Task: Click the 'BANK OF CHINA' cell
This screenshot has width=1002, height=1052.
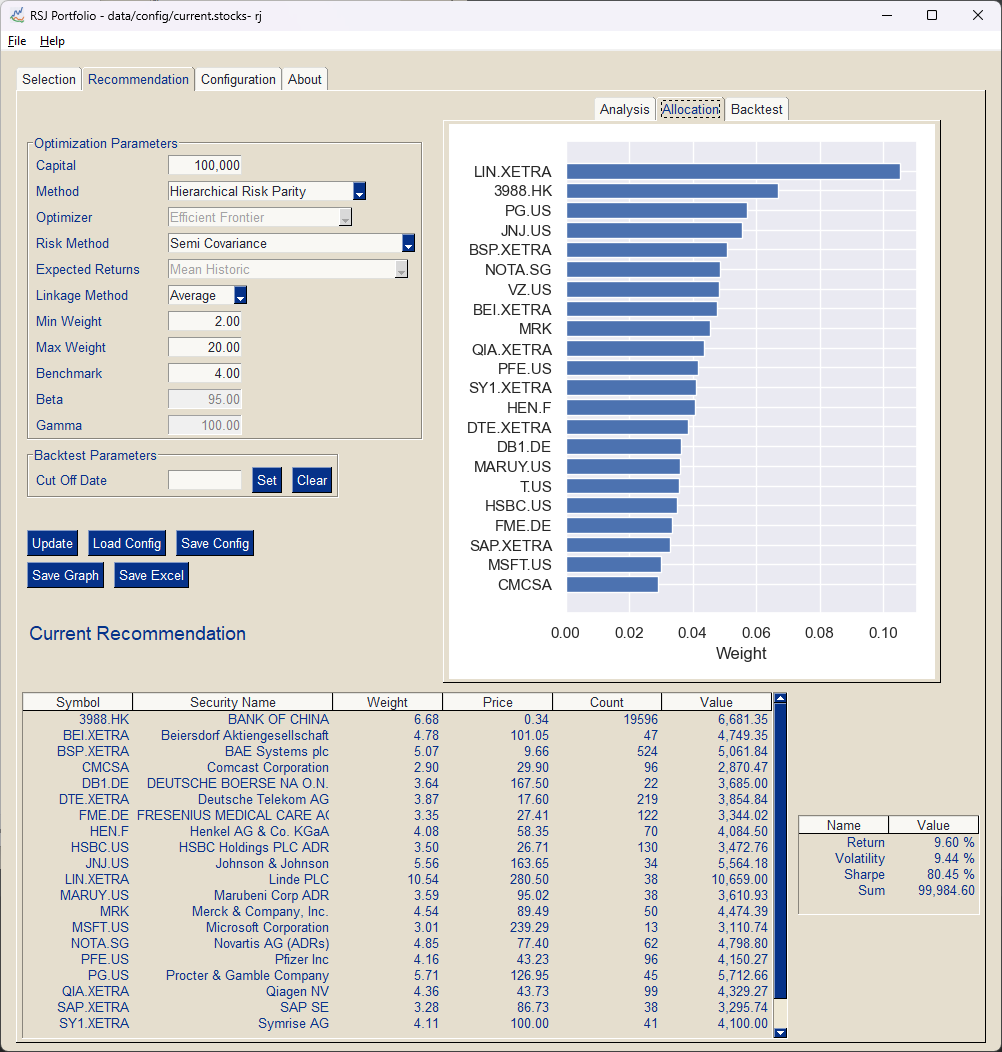Action: [x=279, y=719]
